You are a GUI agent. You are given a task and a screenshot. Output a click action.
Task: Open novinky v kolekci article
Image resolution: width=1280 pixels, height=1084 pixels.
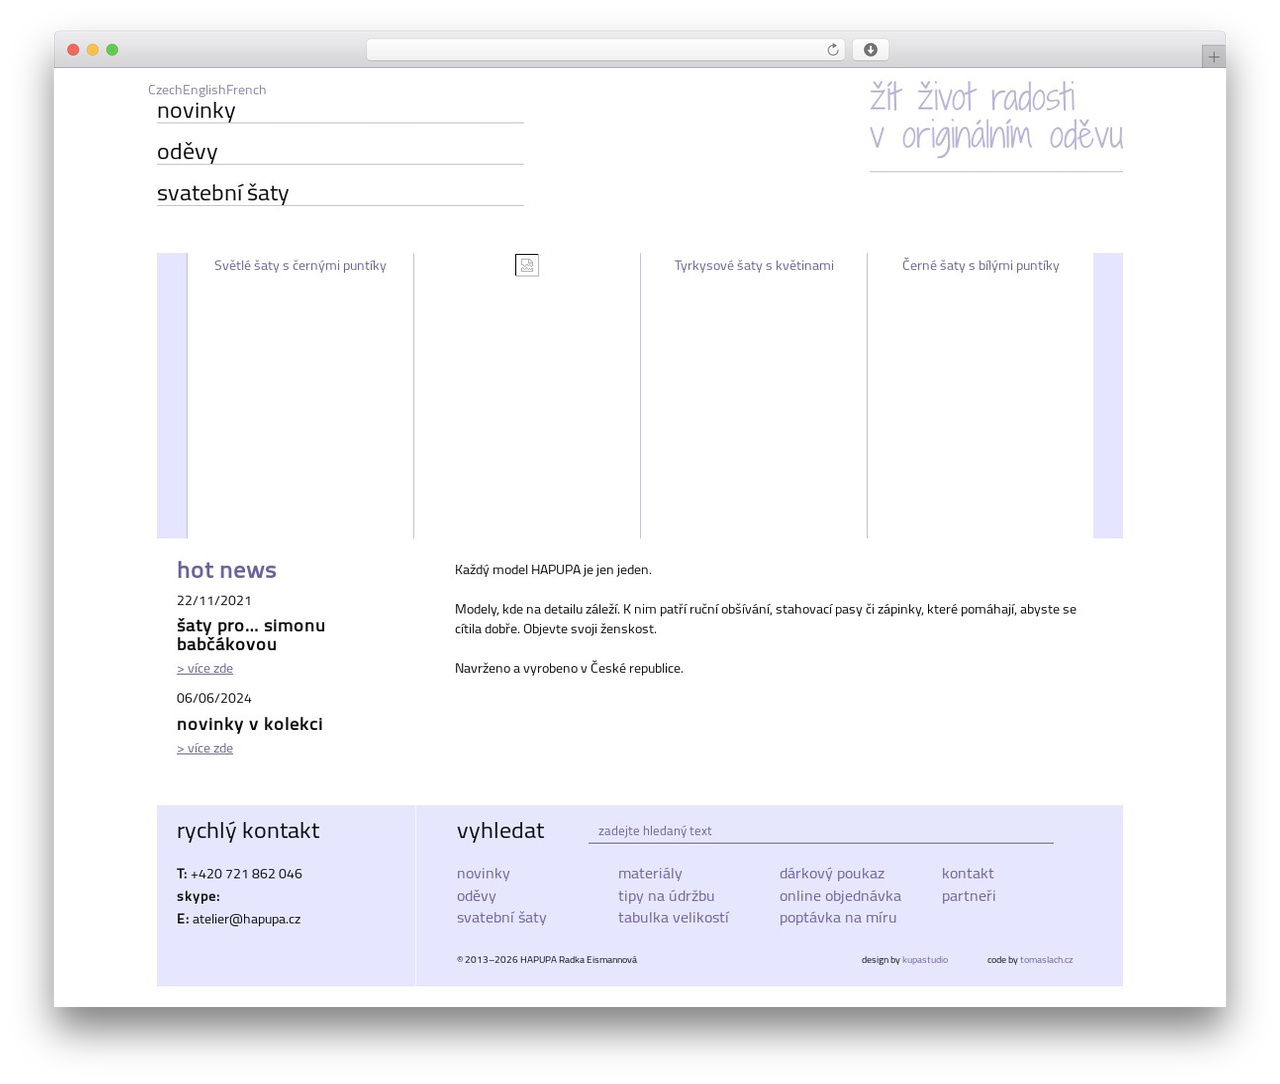click(x=250, y=723)
